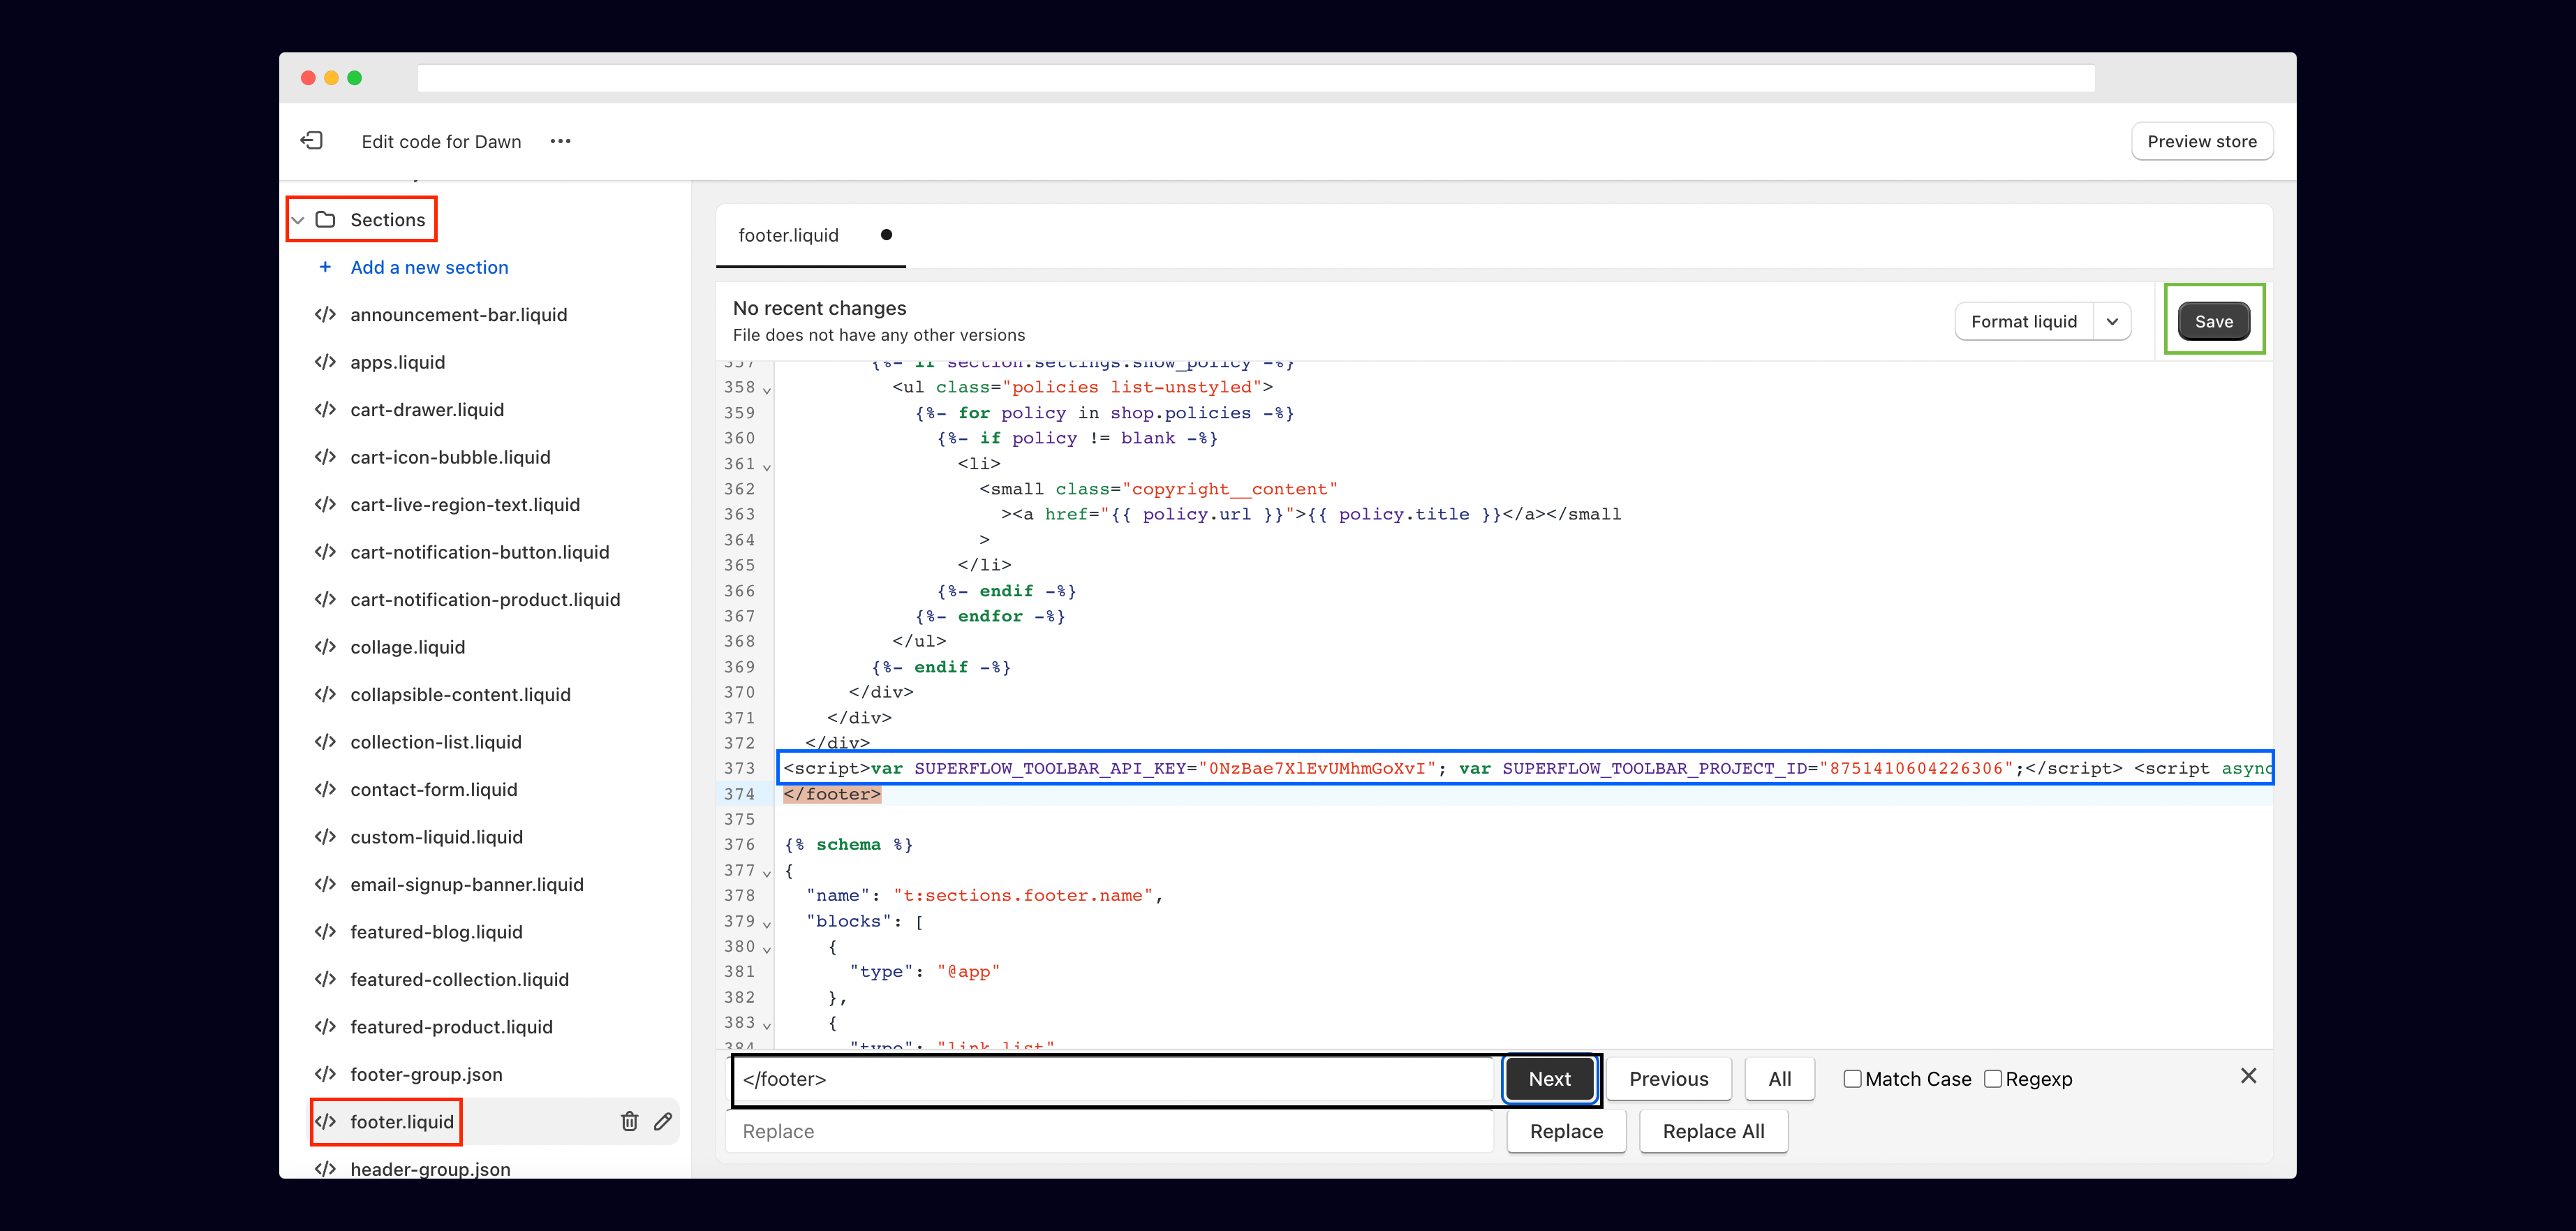
Task: Rename footer.liquid using the pencil icon
Action: click(663, 1121)
